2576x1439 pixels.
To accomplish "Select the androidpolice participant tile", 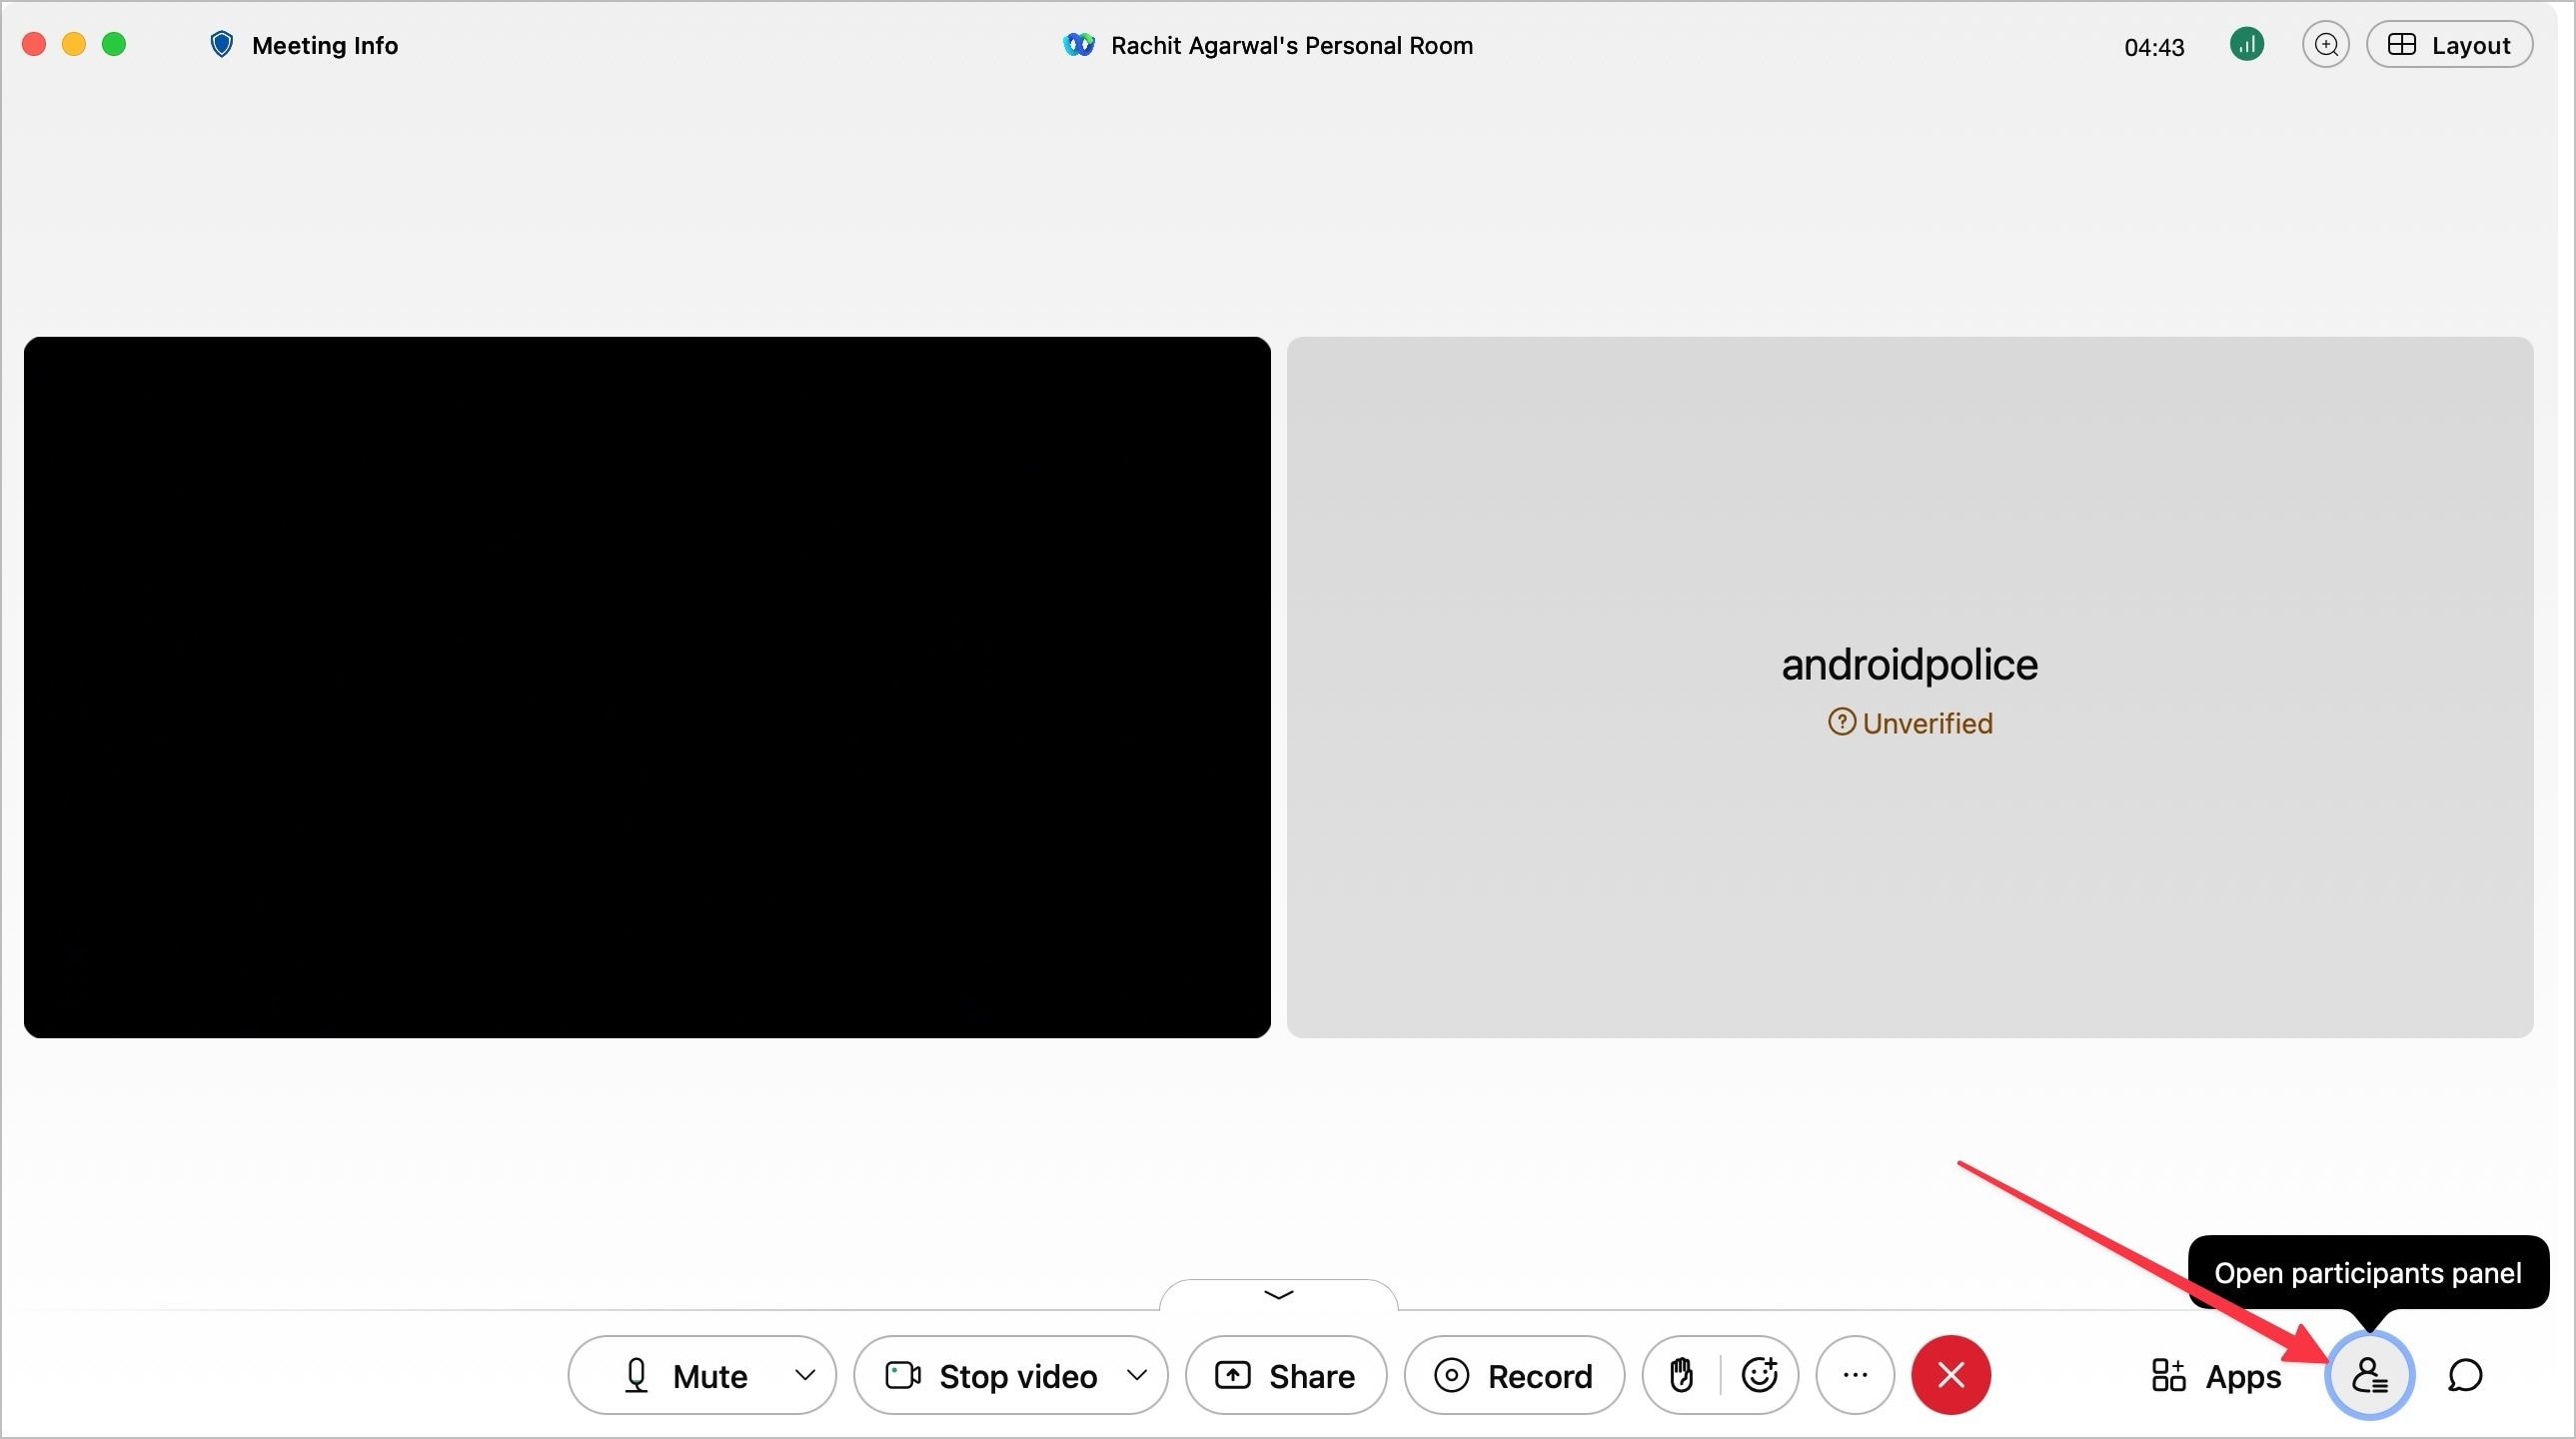I will pyautogui.click(x=1909, y=687).
